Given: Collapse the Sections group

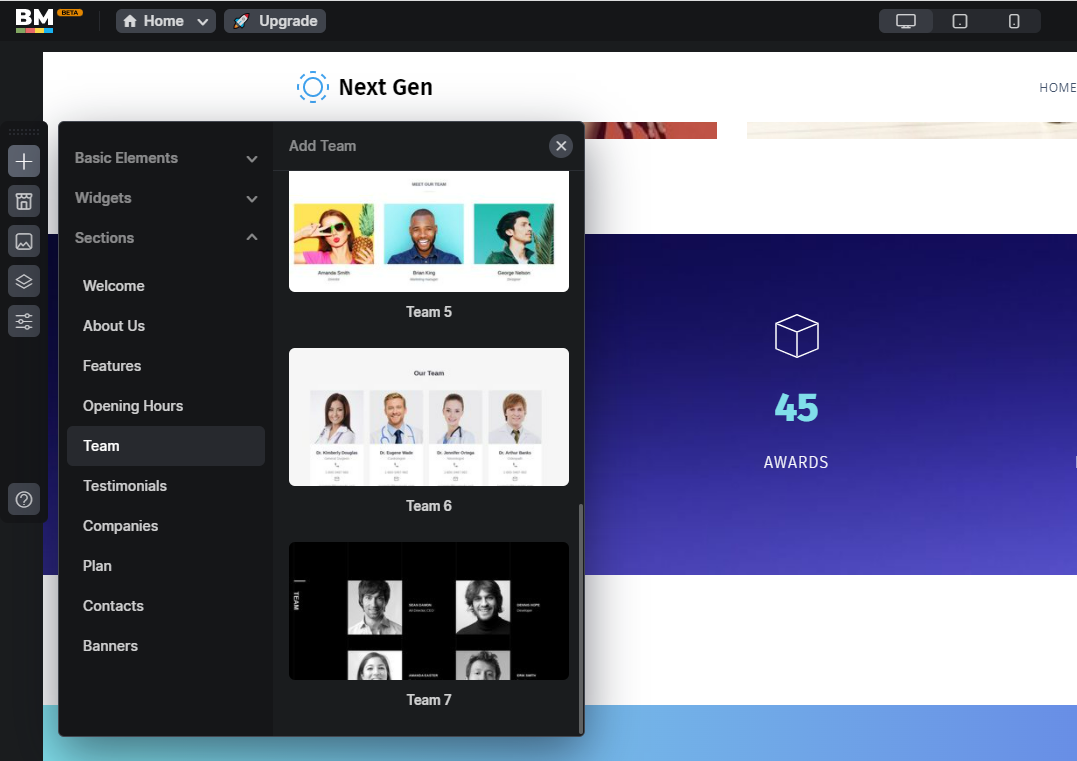Looking at the screenshot, I should tap(166, 238).
